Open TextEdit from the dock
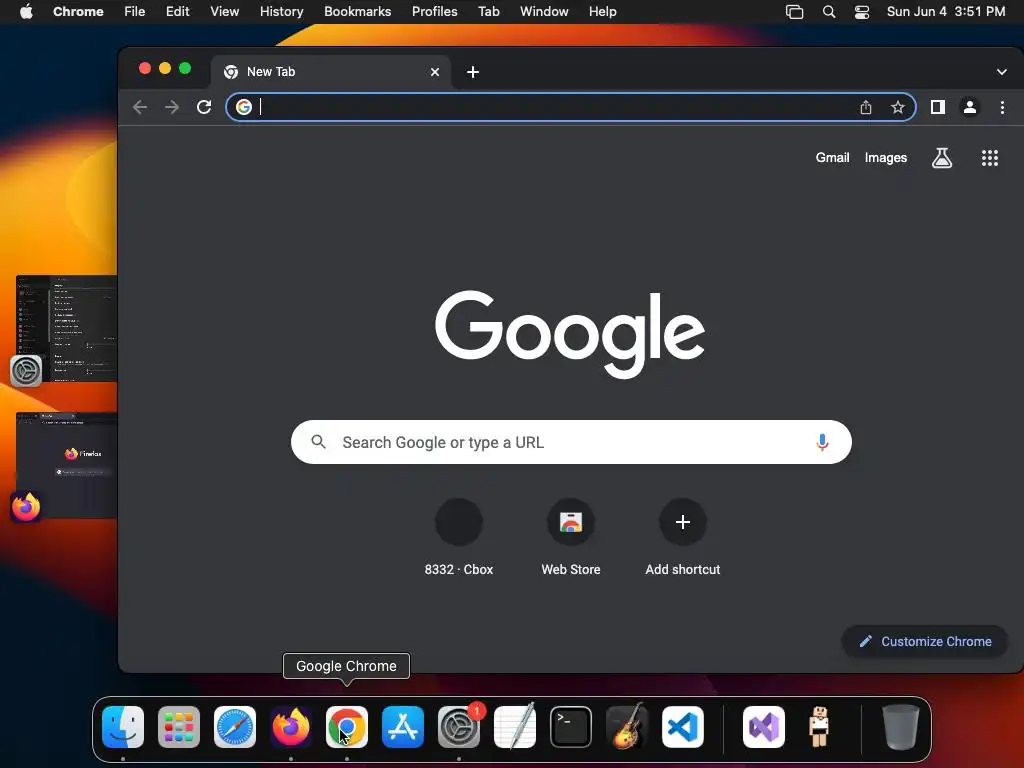 (515, 727)
